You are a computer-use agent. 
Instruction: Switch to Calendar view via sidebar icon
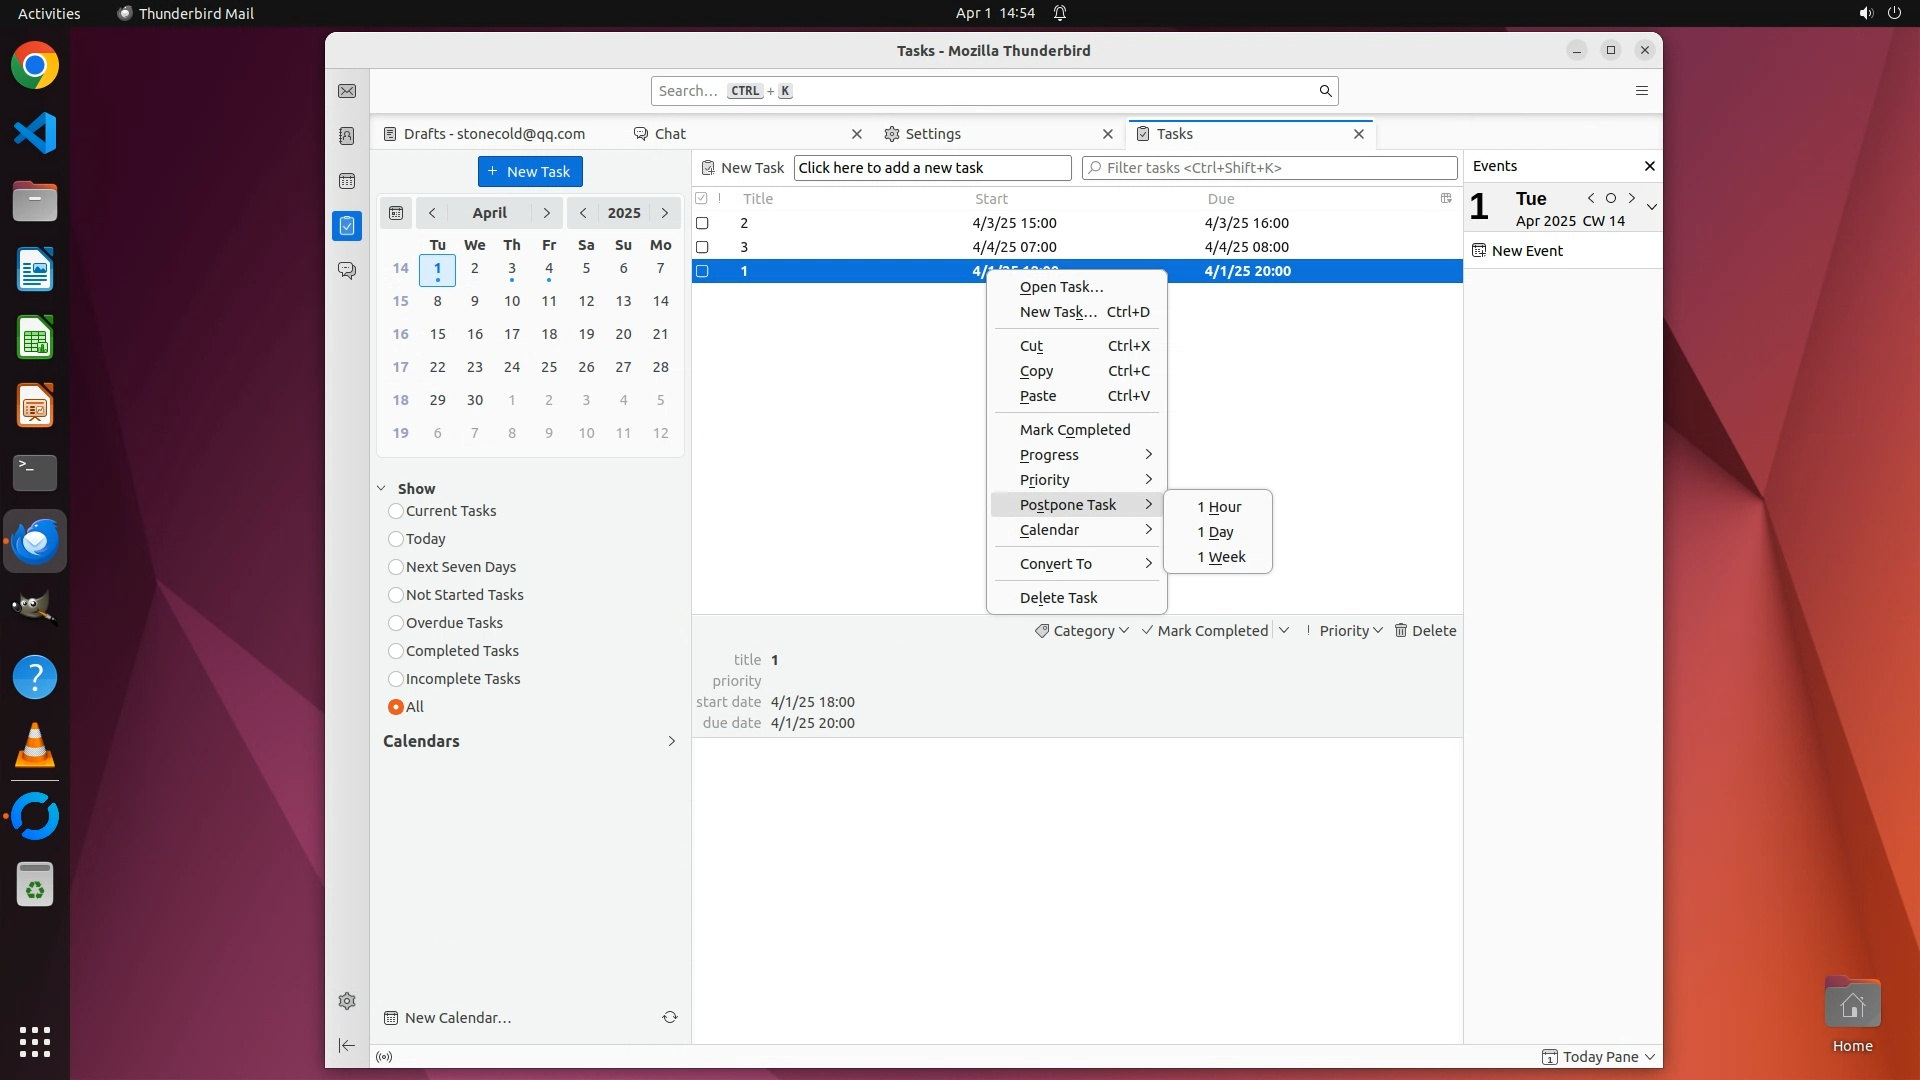click(x=347, y=181)
